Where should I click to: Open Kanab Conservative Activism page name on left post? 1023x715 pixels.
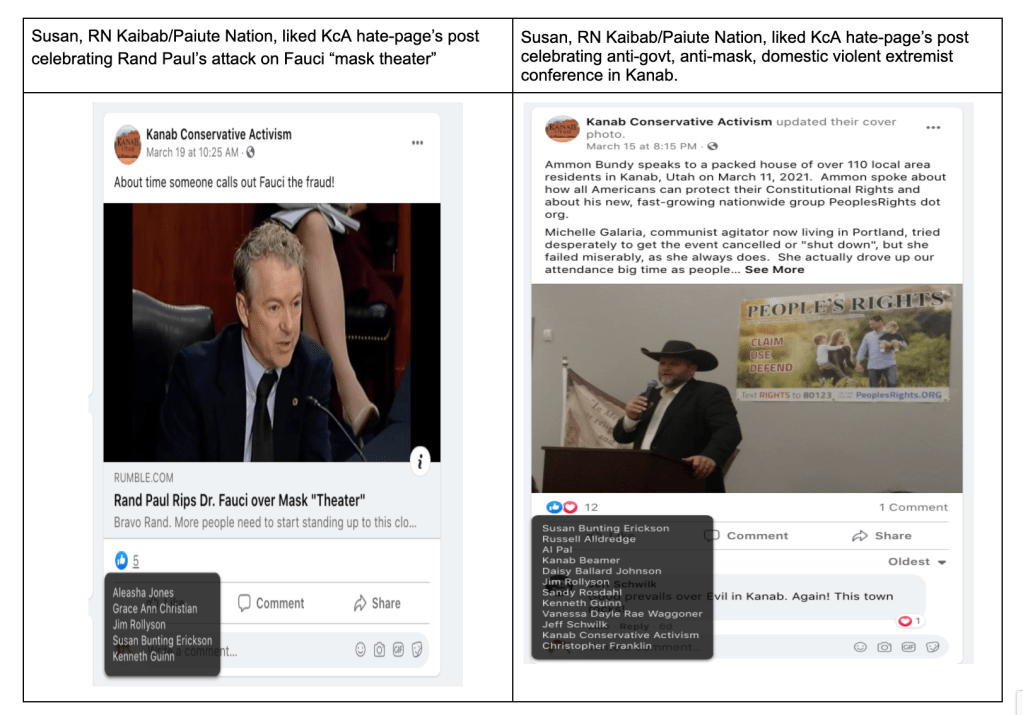click(219, 134)
